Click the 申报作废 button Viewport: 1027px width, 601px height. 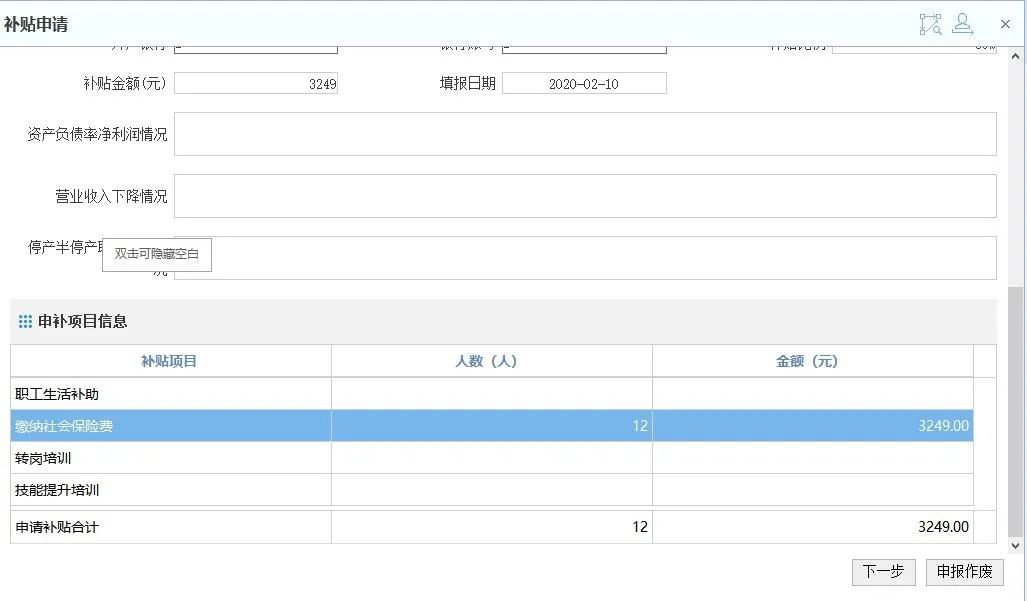click(x=964, y=572)
